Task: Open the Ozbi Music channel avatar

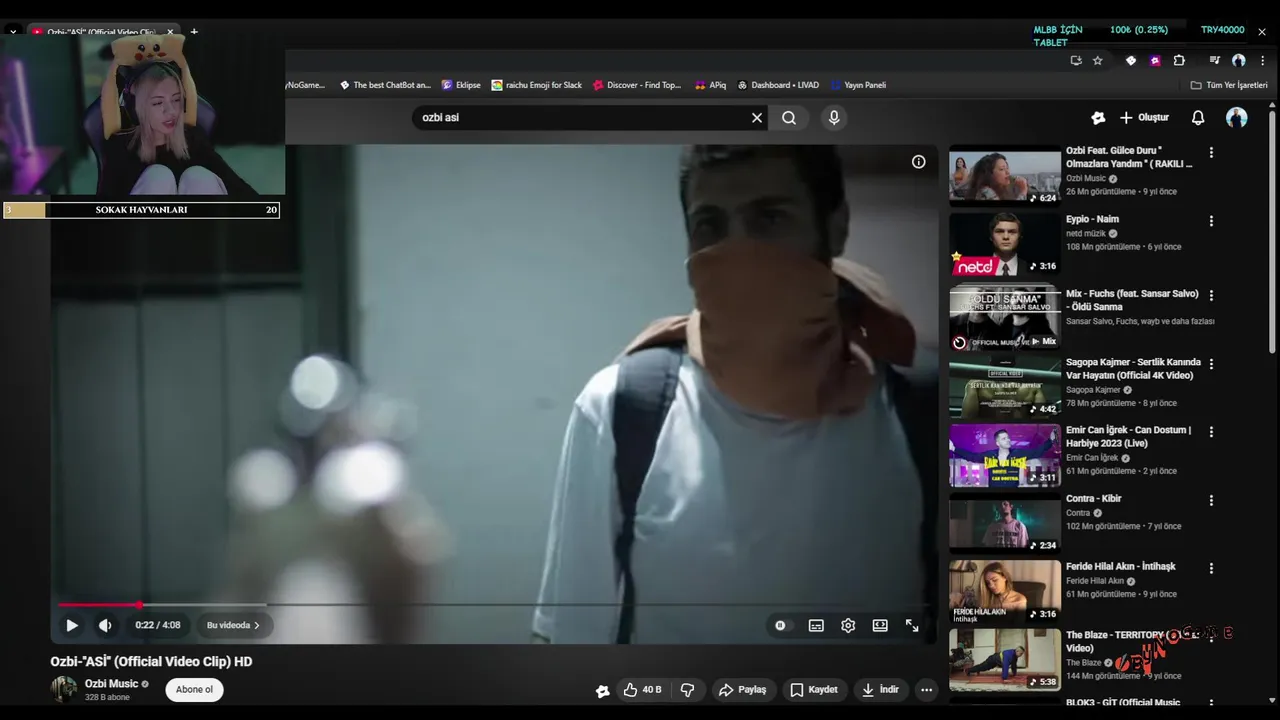Action: click(x=64, y=689)
